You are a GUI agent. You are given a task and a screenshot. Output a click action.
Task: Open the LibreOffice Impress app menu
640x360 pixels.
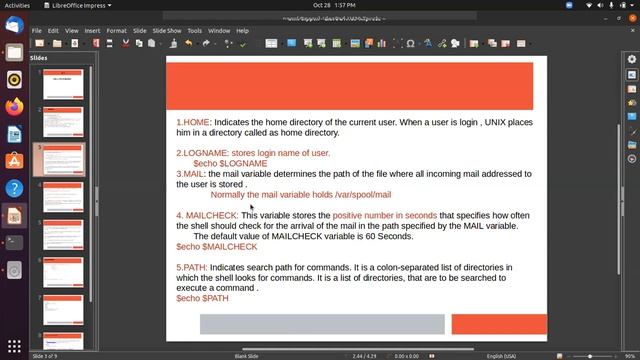coord(78,5)
